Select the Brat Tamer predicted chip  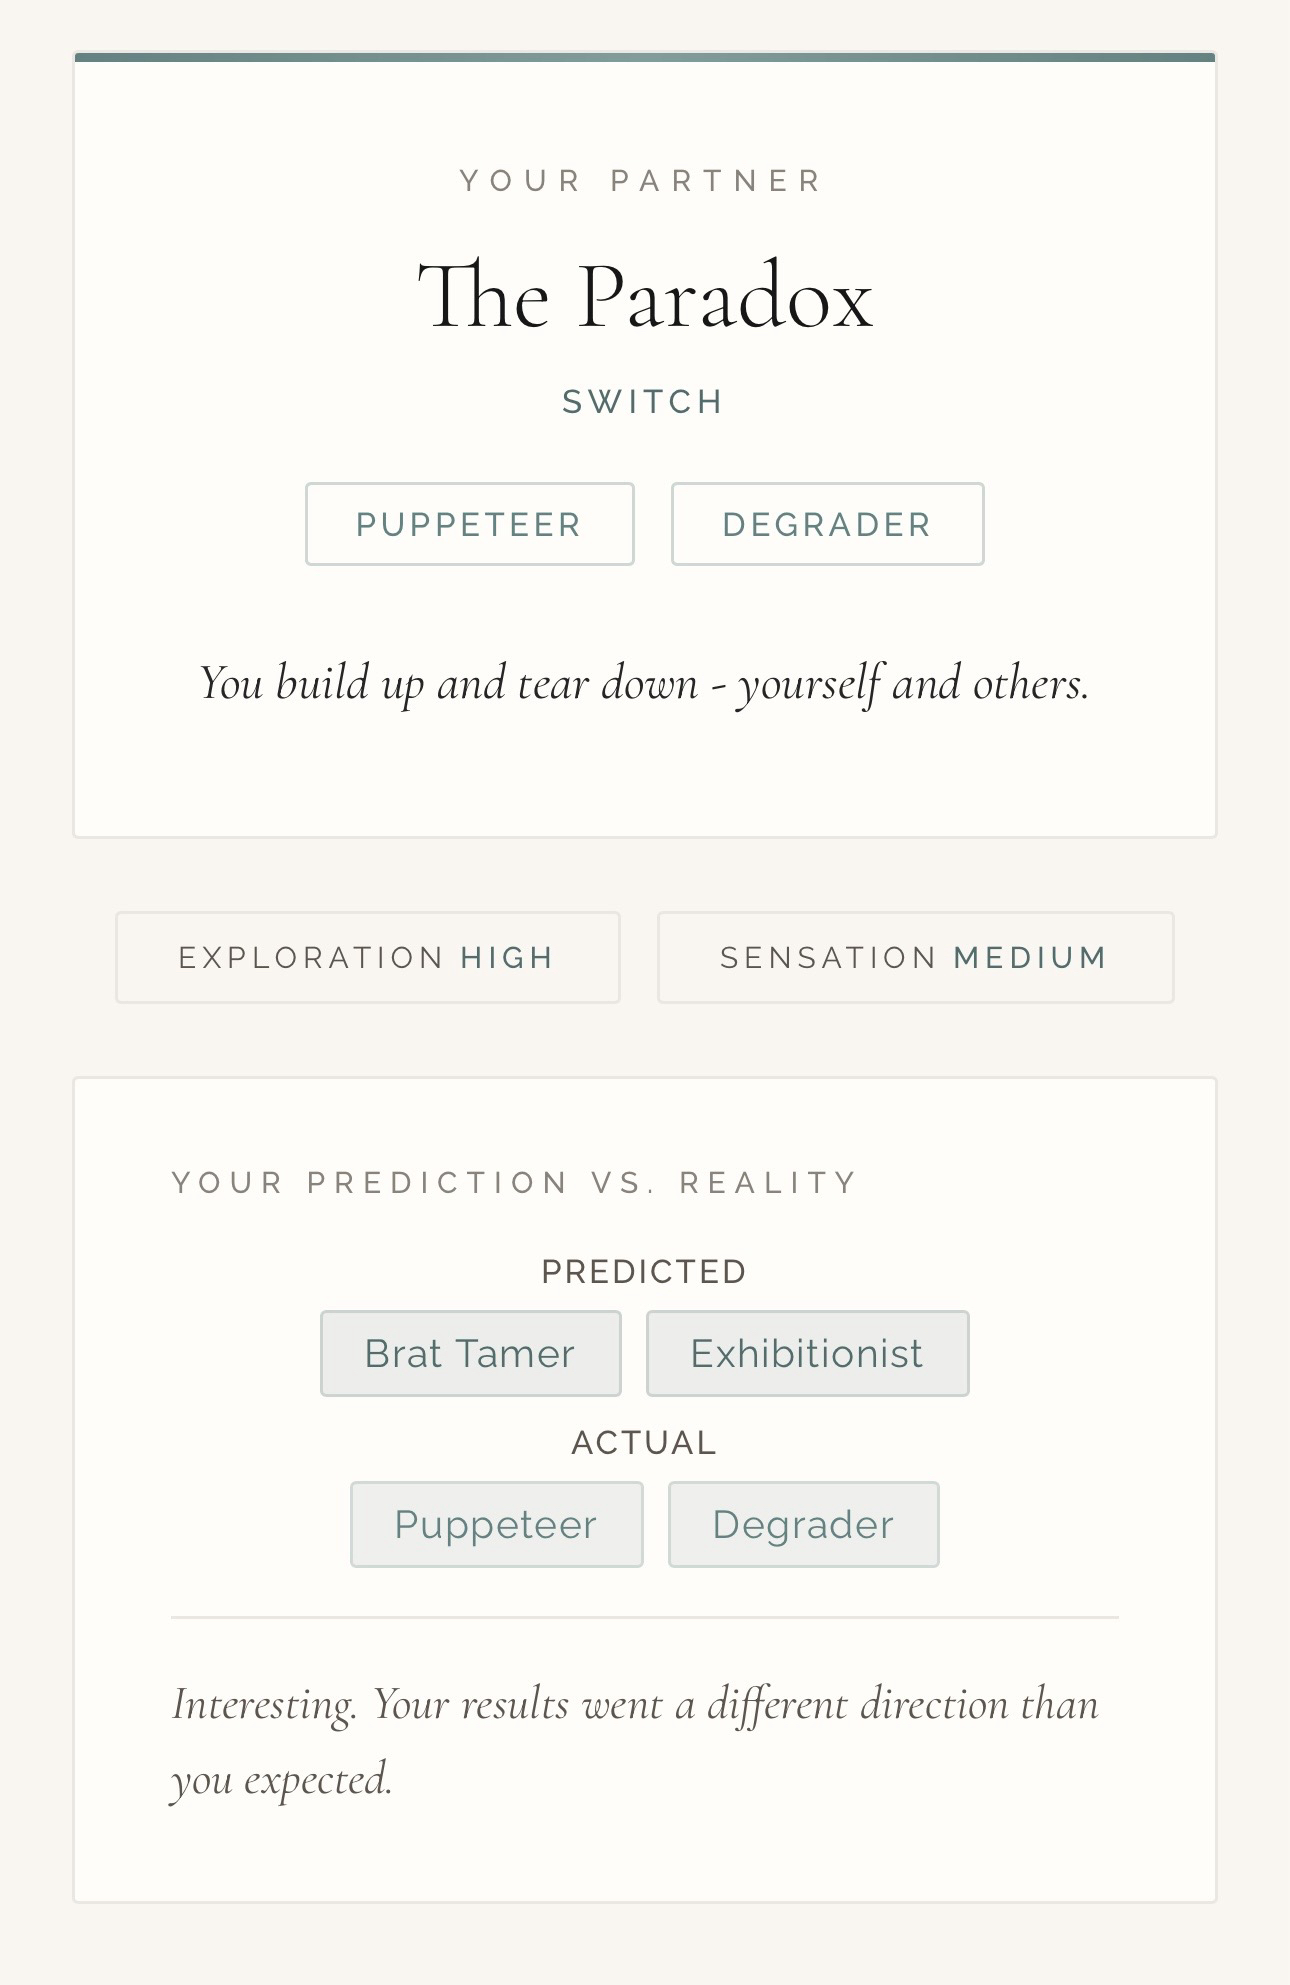(x=470, y=1353)
